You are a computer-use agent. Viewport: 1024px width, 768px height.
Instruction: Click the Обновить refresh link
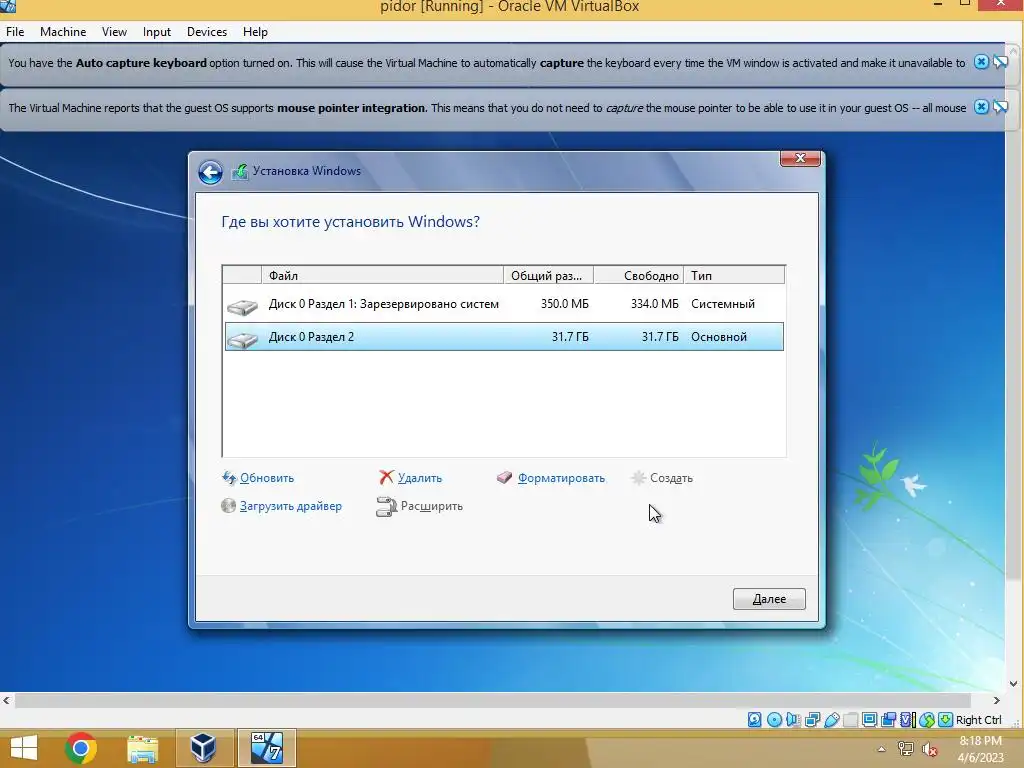click(266, 478)
